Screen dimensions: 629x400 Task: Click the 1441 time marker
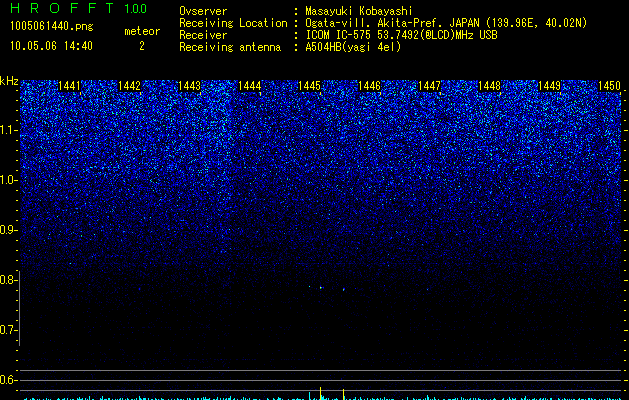point(69,86)
